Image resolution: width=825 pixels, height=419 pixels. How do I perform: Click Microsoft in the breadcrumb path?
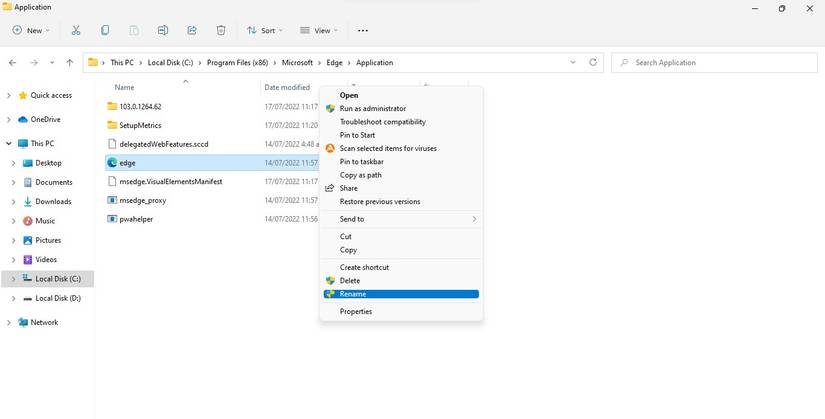(x=297, y=63)
